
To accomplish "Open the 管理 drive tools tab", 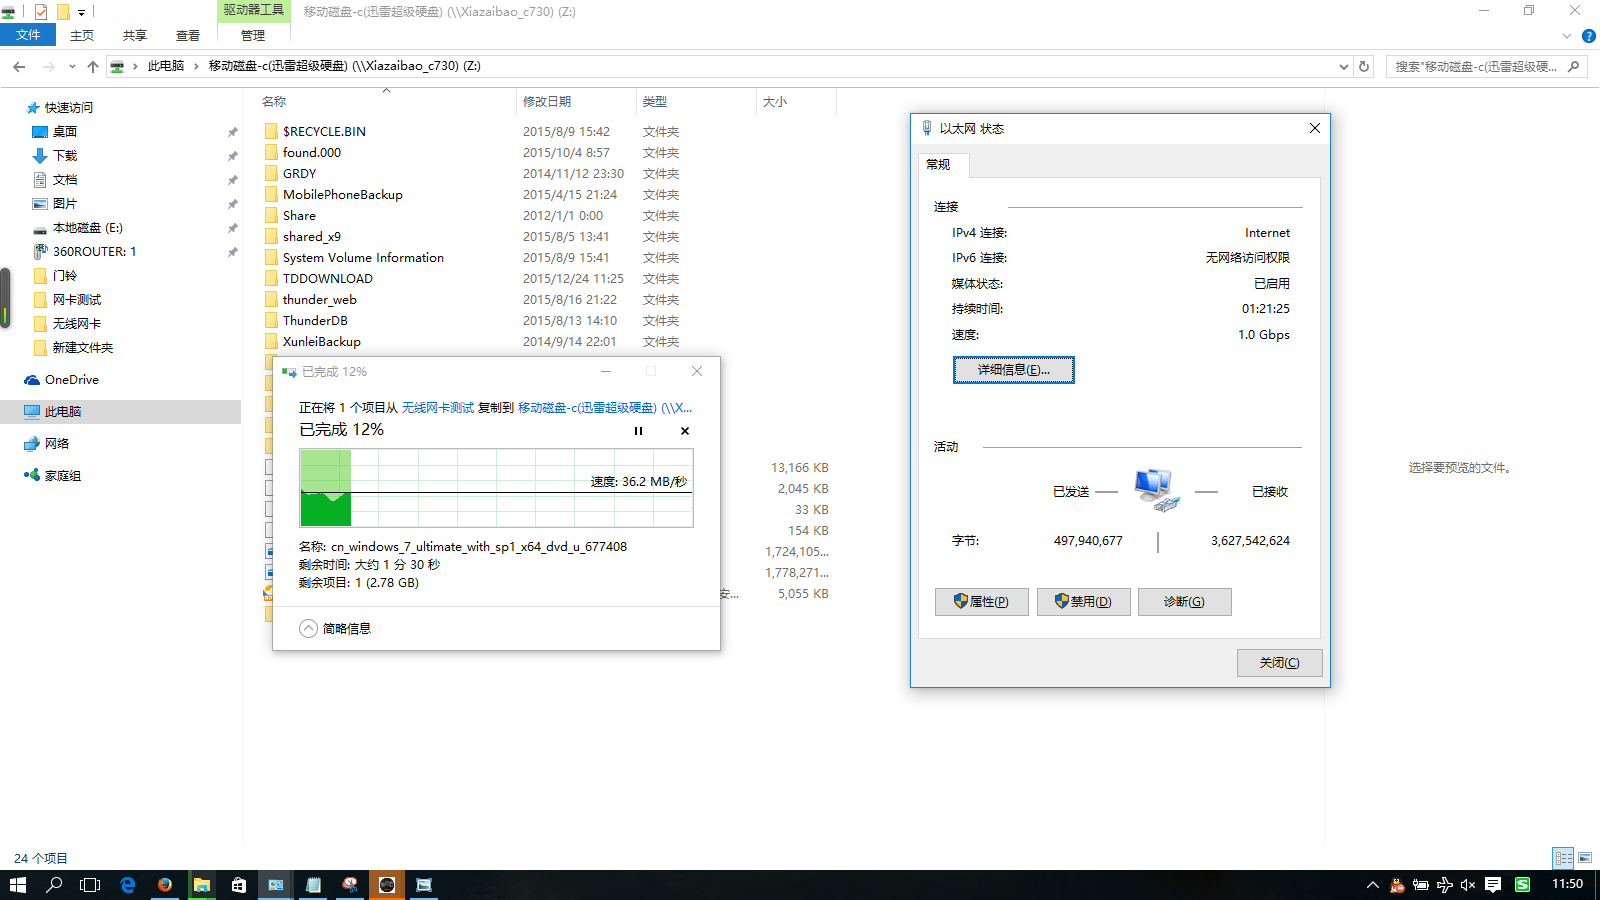I will click(x=253, y=35).
